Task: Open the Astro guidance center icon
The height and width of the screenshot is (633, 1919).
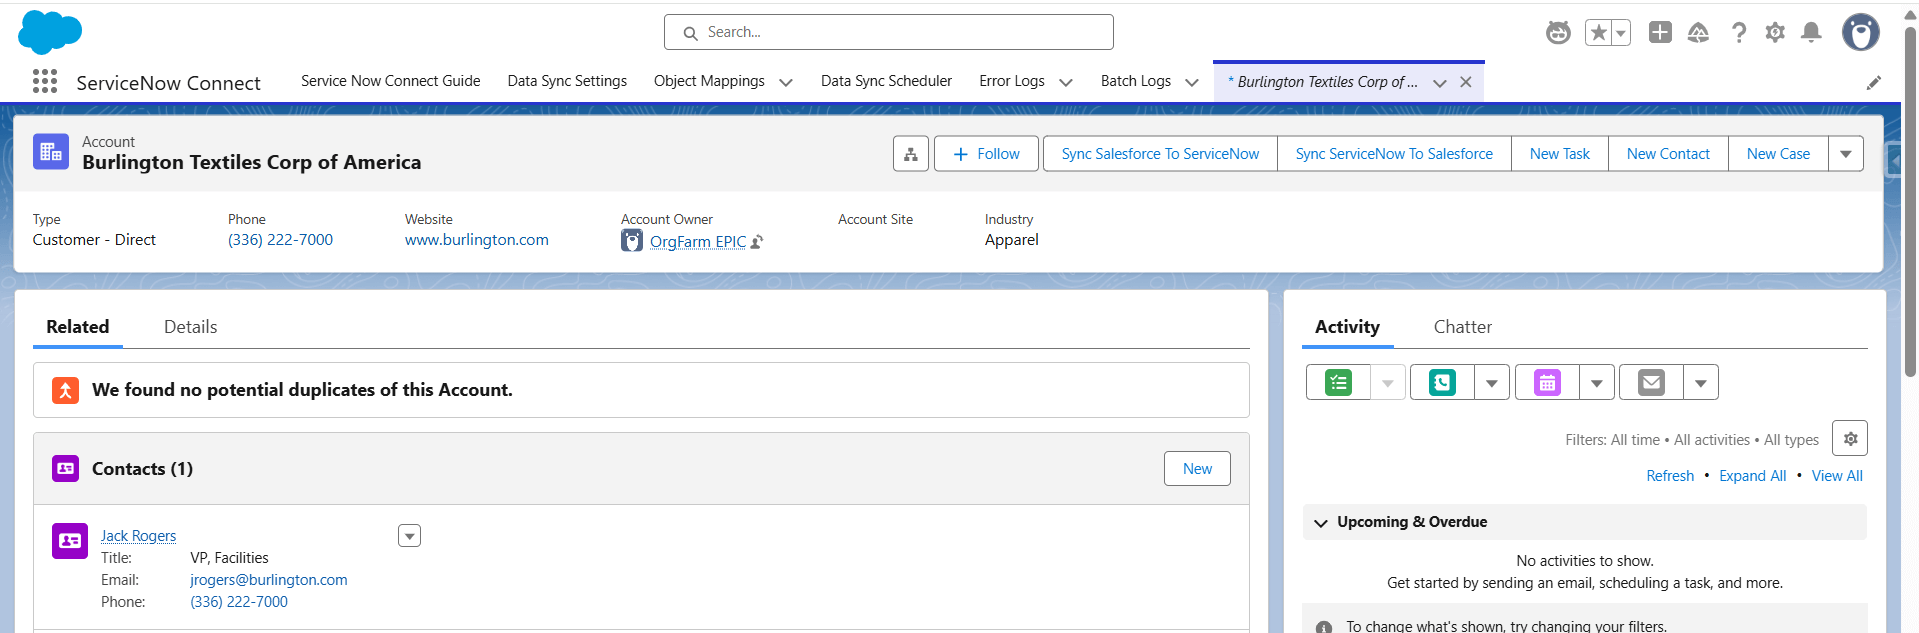Action: point(1558,33)
